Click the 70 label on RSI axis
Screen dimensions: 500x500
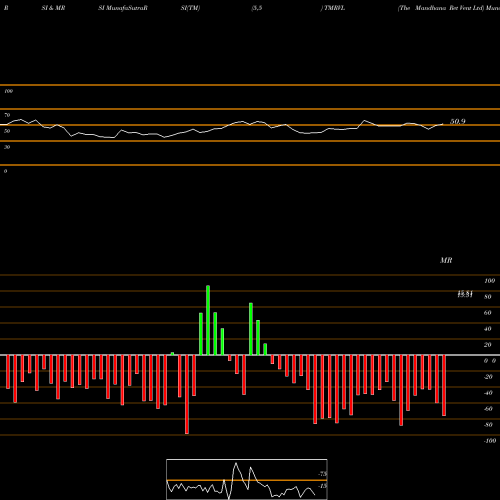[7, 115]
